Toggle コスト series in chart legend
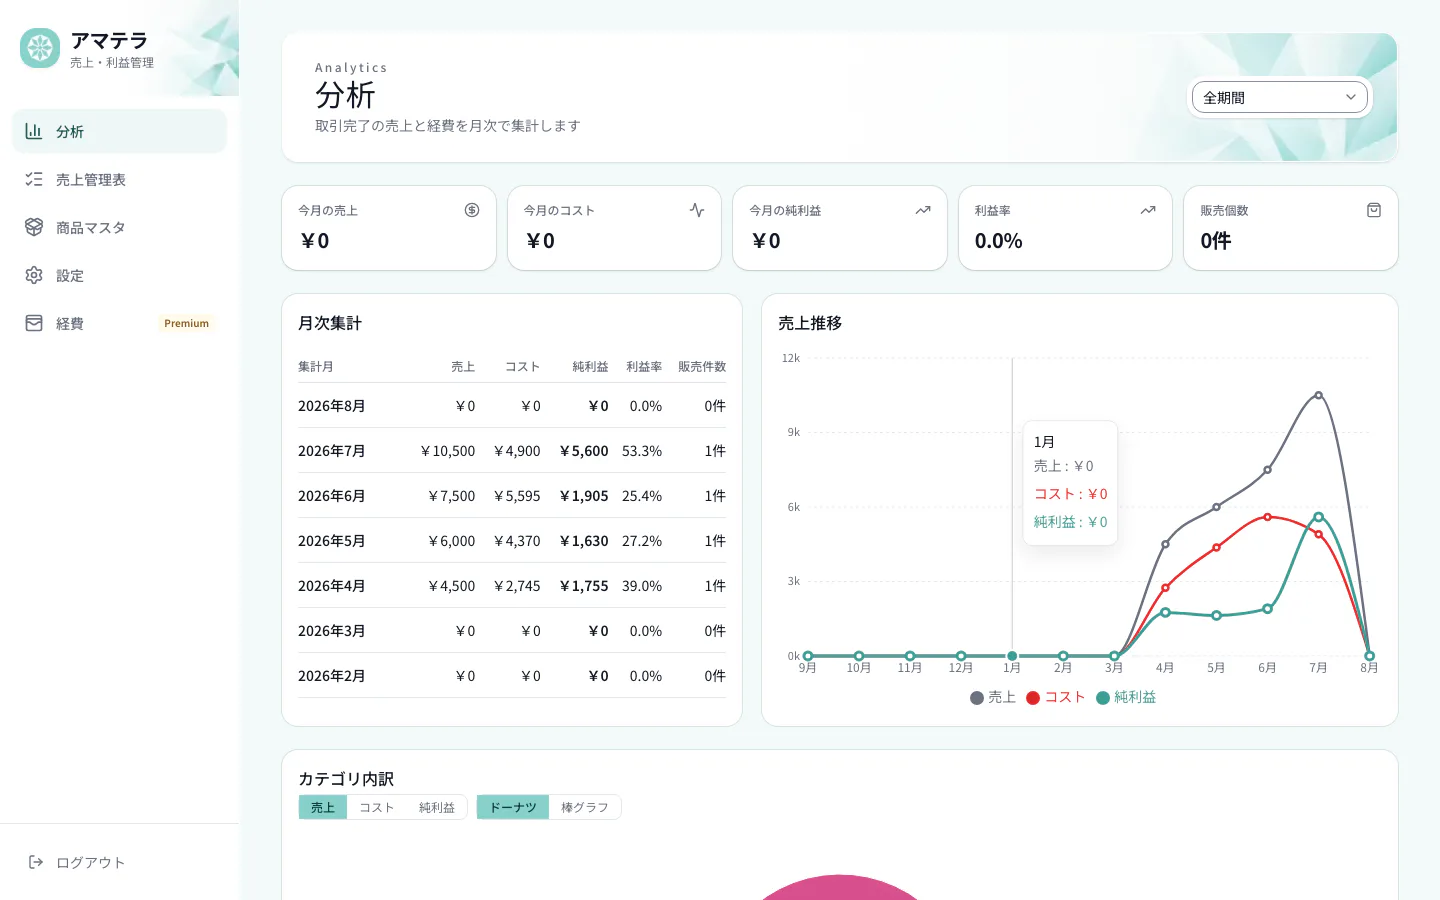Viewport: 1440px width, 900px height. (1056, 697)
